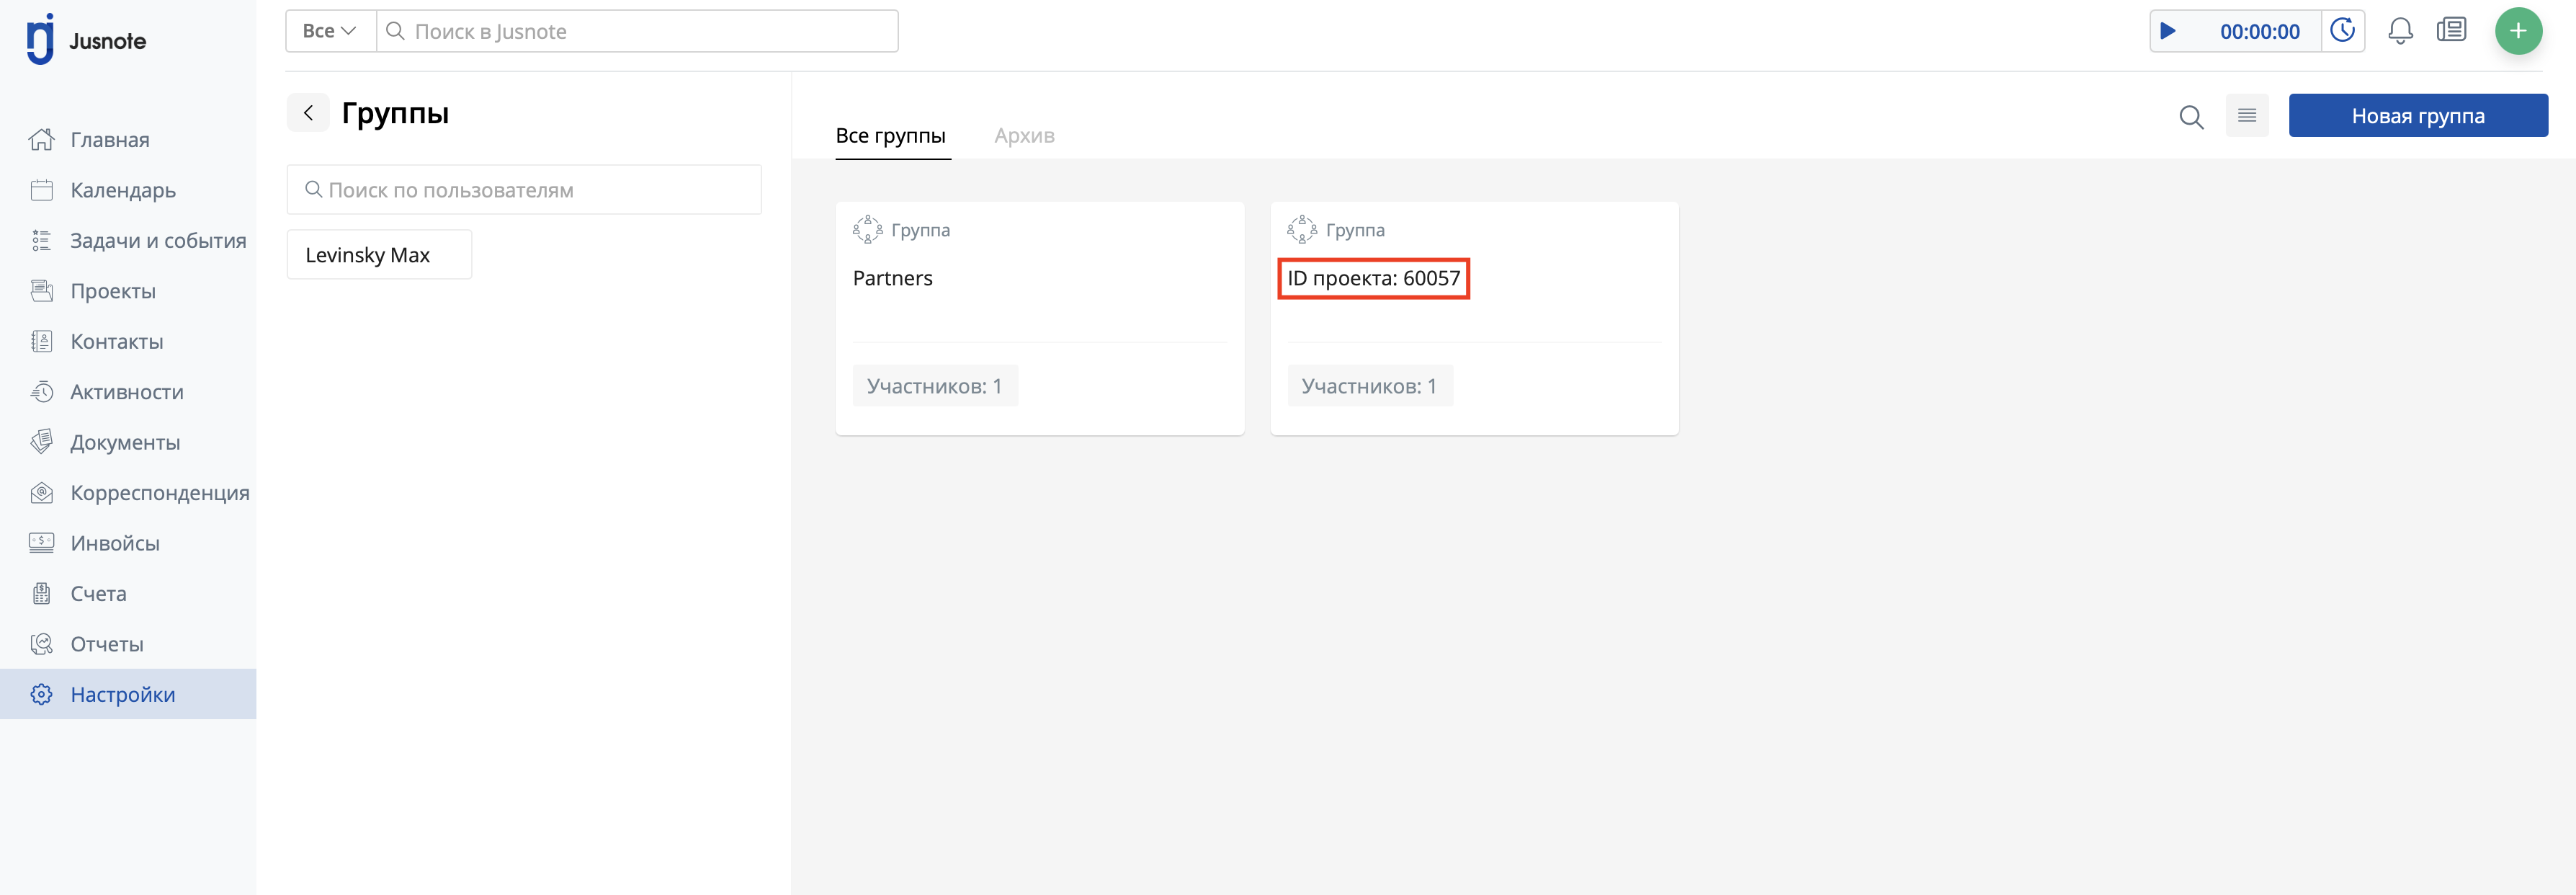Open the Контакты section
The height and width of the screenshot is (895, 2576).
click(116, 342)
